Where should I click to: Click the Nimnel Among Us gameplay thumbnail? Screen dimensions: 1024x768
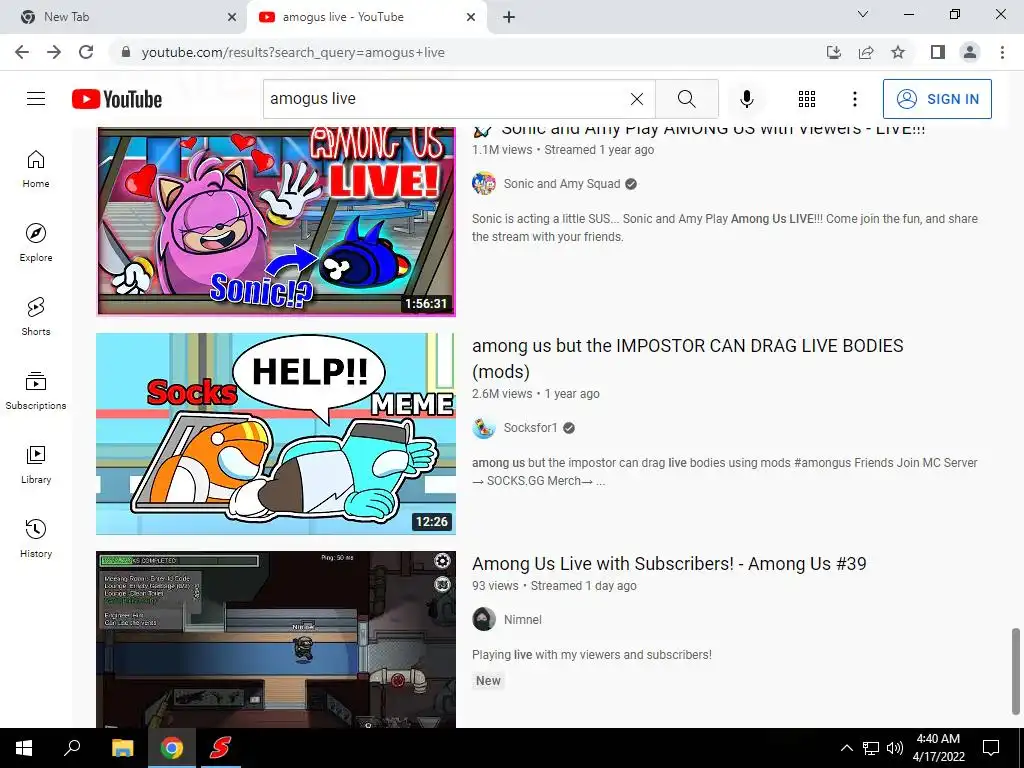click(x=276, y=639)
